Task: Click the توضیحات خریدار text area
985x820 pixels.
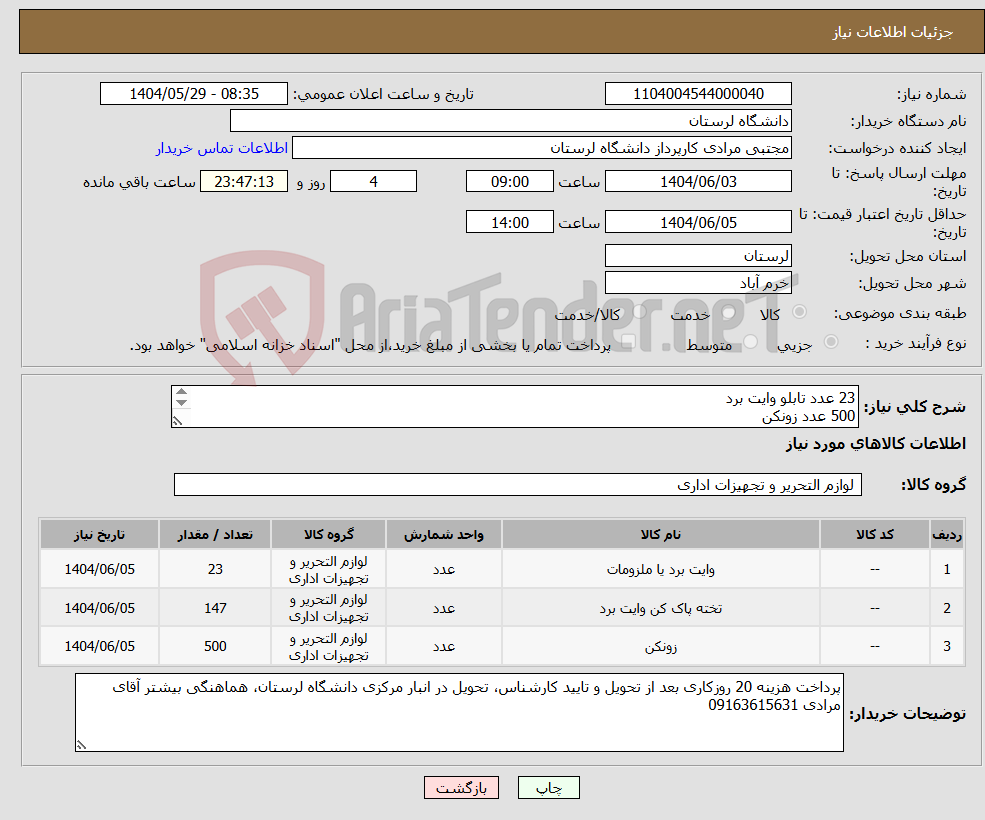Action: (x=459, y=713)
